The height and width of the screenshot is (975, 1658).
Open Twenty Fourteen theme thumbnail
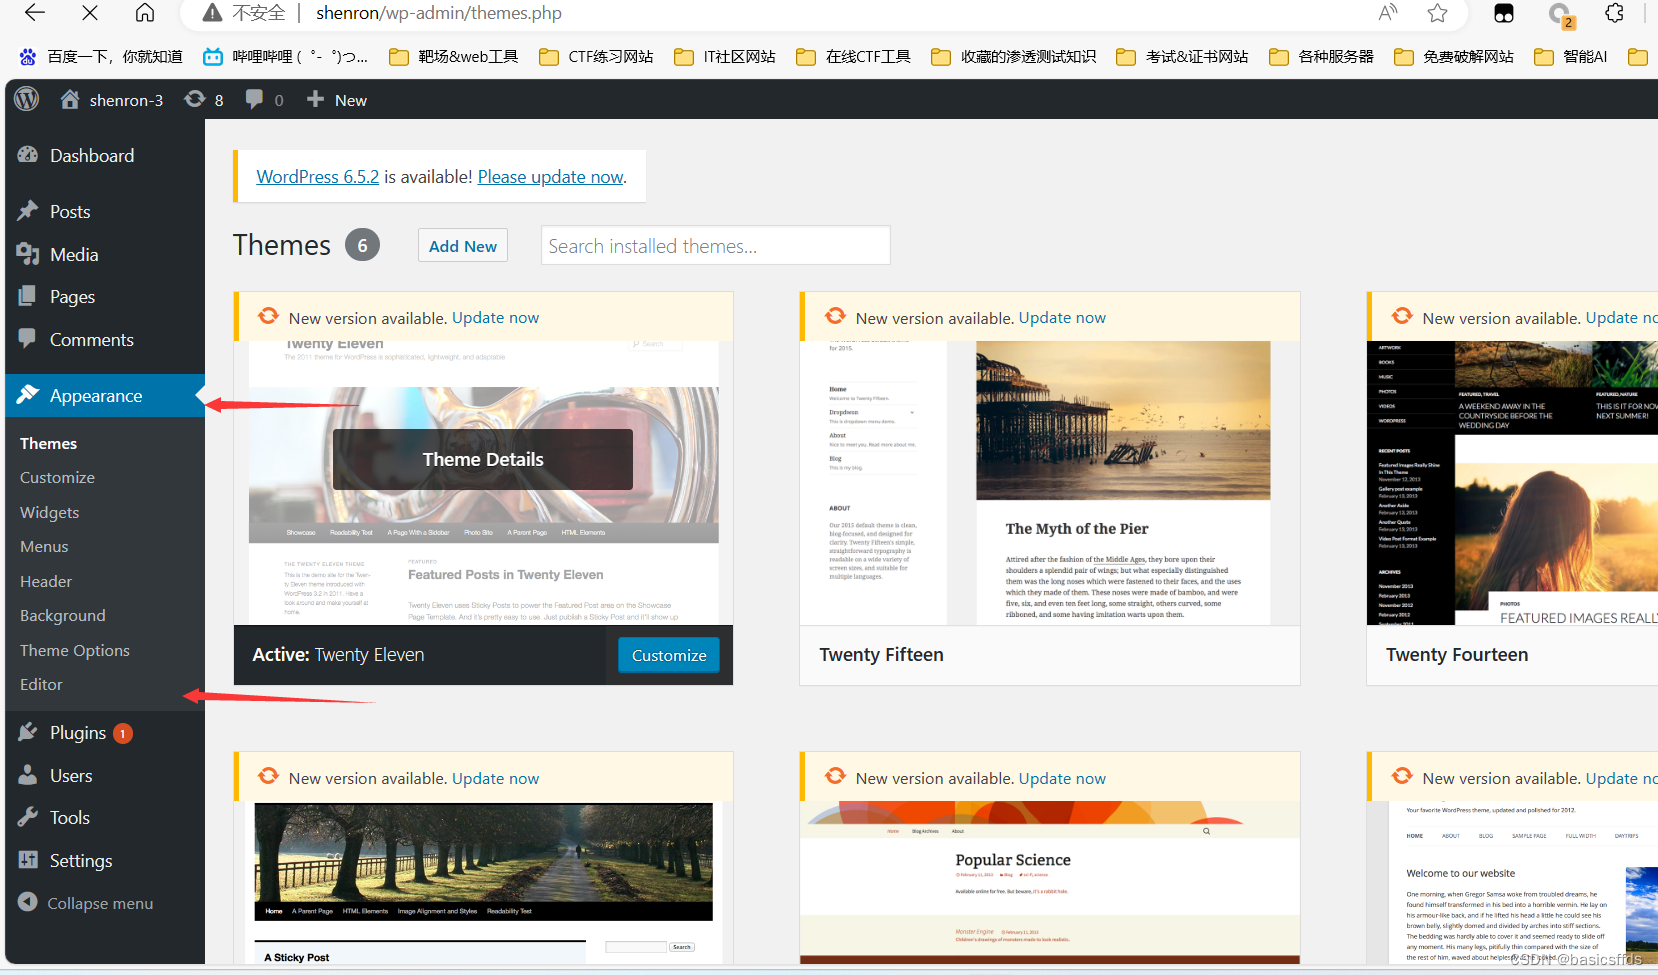pos(1512,483)
